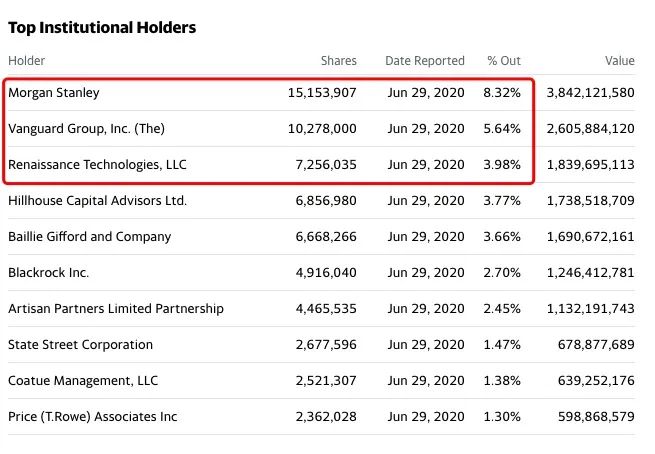Click the Holder column header
Viewport: 655px width, 454px height.
tap(26, 61)
